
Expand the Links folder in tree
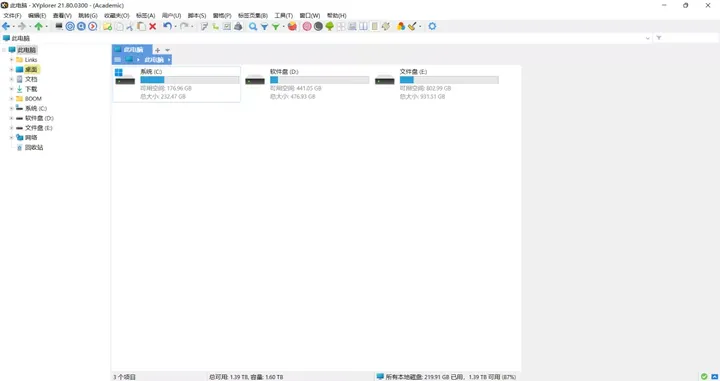coord(11,60)
